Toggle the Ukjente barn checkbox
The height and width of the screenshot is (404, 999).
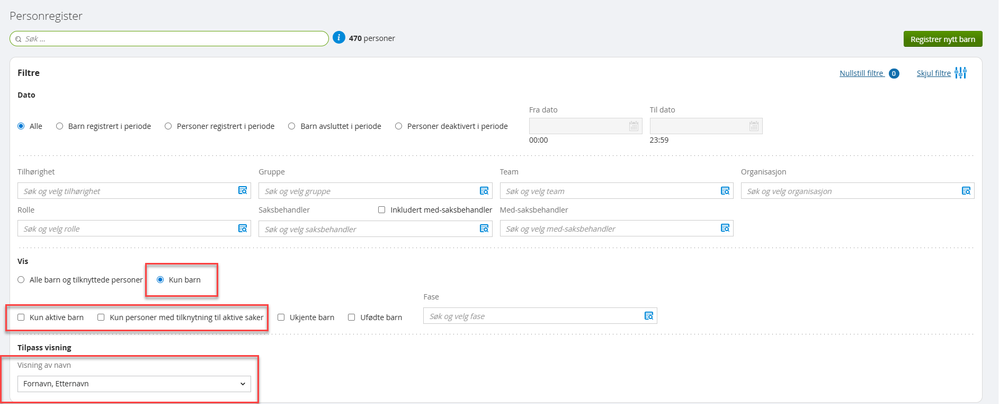coord(281,317)
